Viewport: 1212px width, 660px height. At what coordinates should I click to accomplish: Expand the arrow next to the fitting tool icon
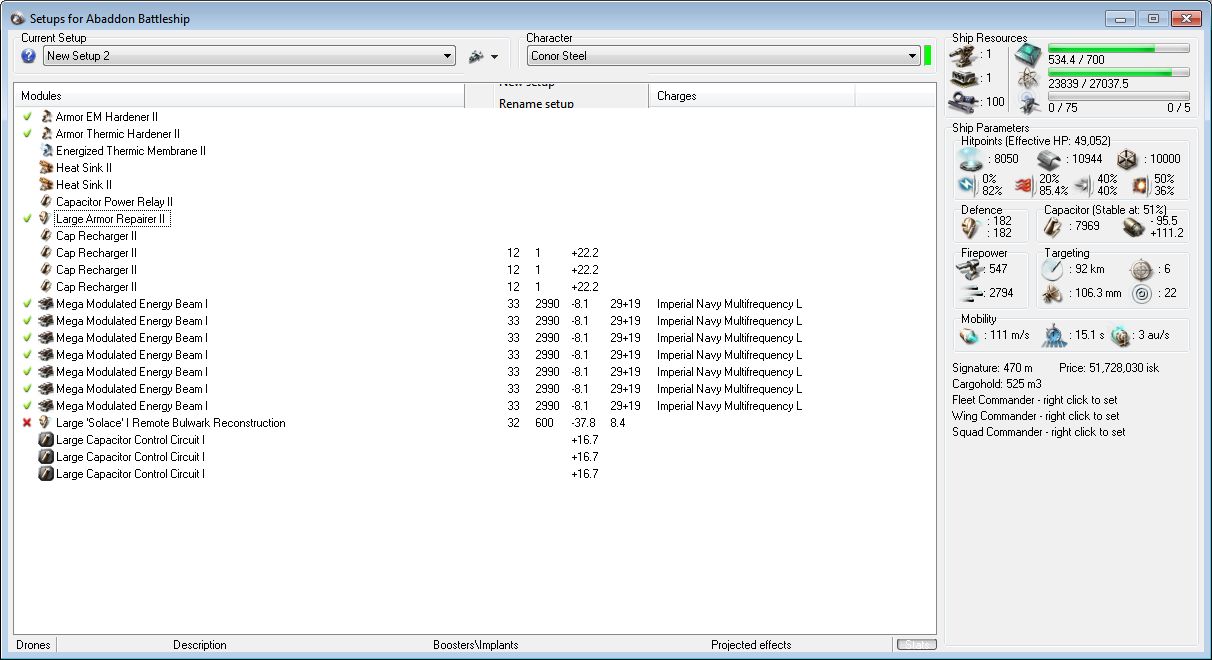[x=495, y=57]
